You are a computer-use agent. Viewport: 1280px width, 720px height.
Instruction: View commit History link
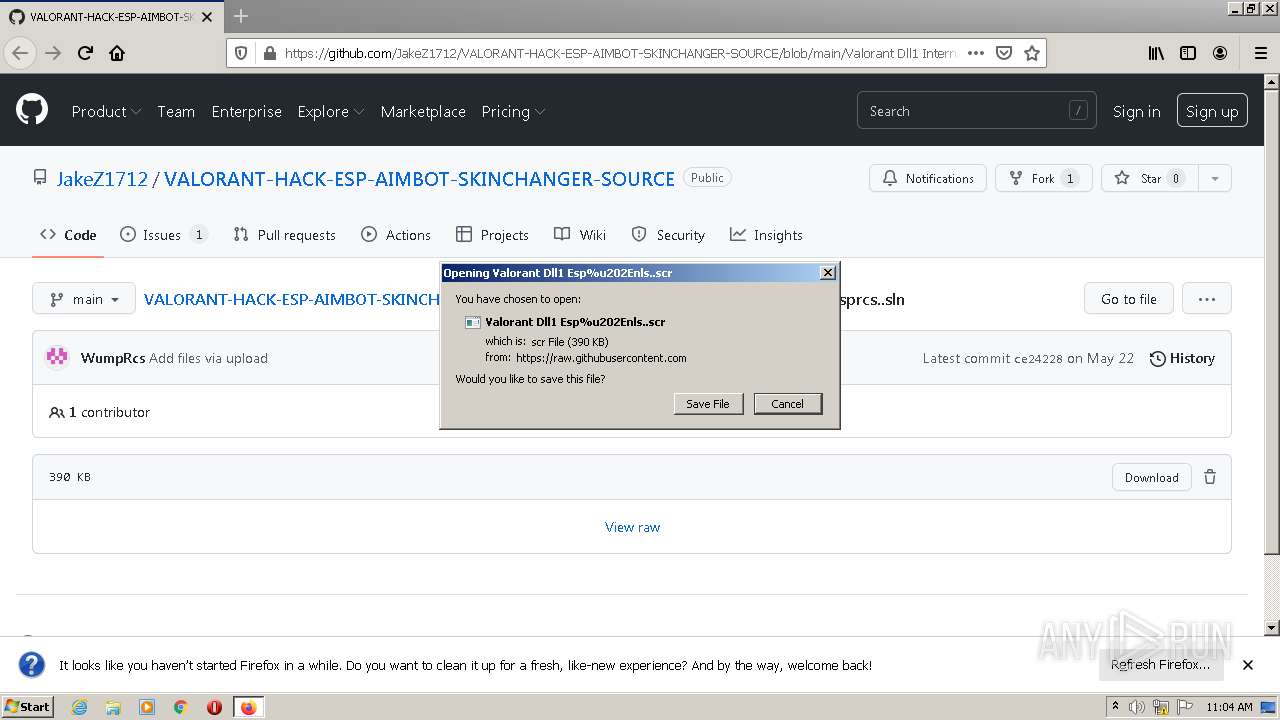click(1182, 358)
